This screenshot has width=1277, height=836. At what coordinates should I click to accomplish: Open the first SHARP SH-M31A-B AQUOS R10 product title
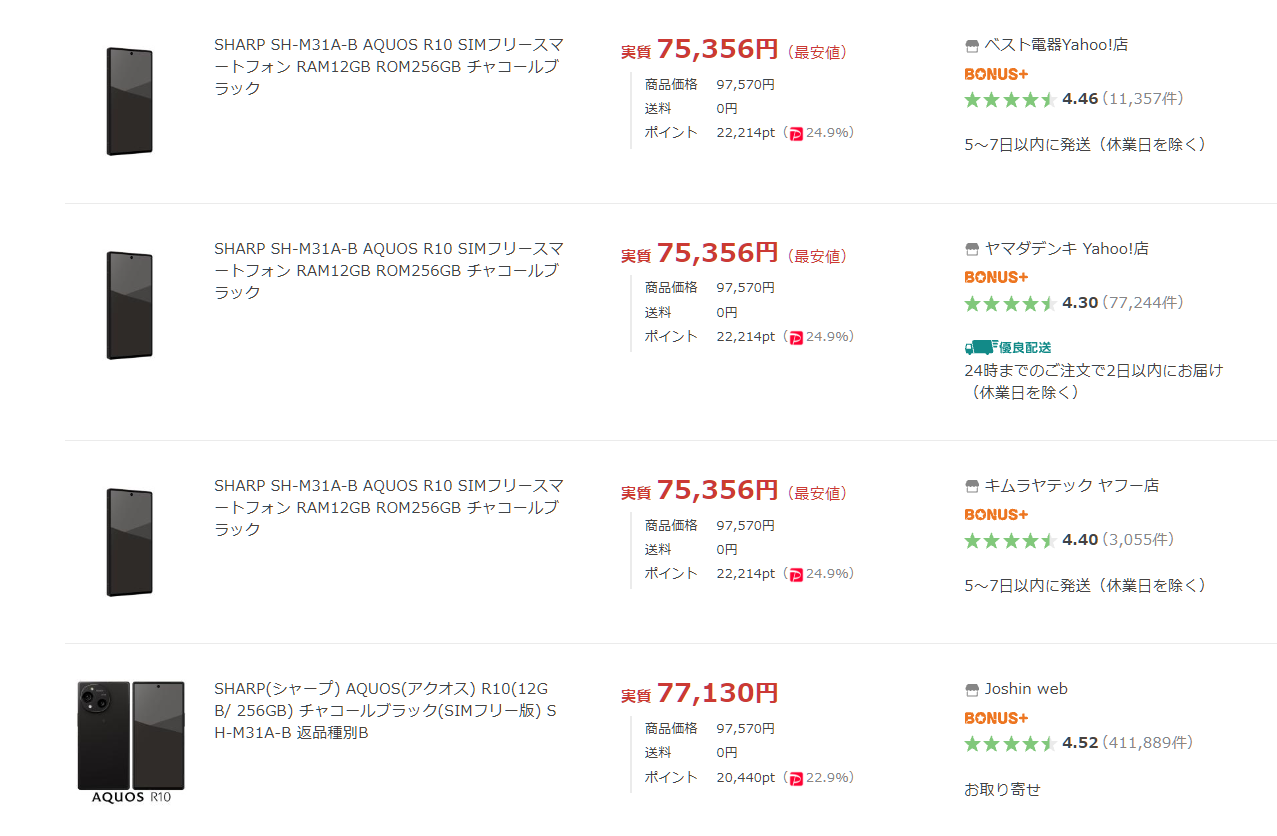389,67
